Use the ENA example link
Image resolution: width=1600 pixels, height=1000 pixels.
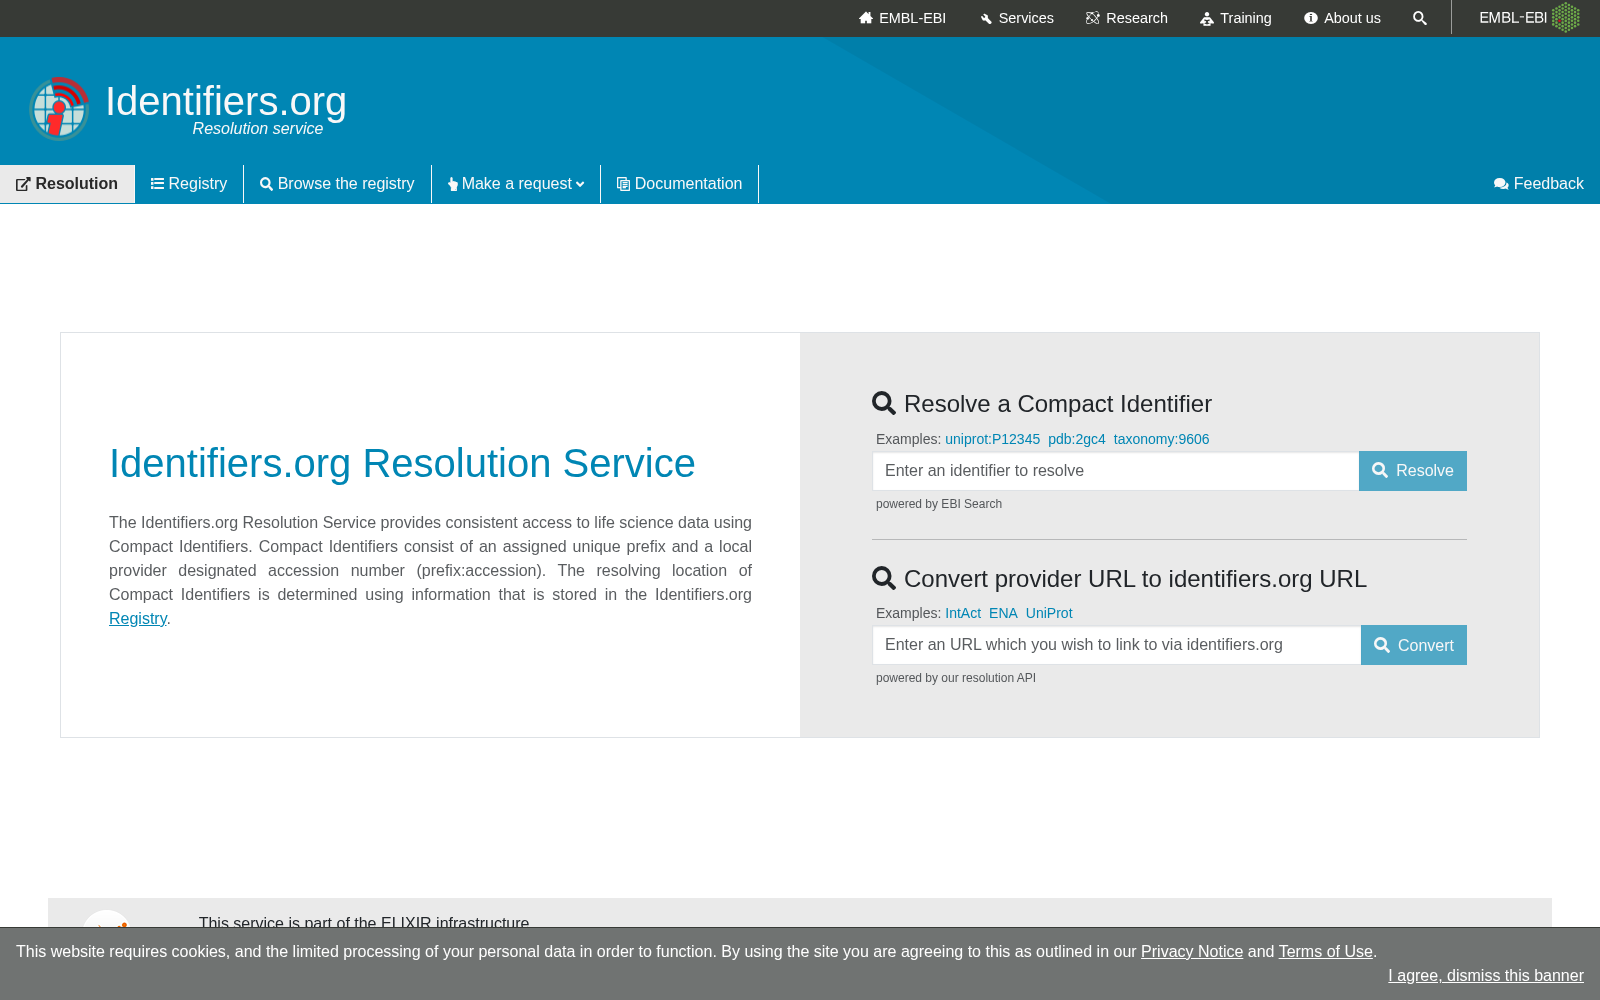pos(1003,613)
